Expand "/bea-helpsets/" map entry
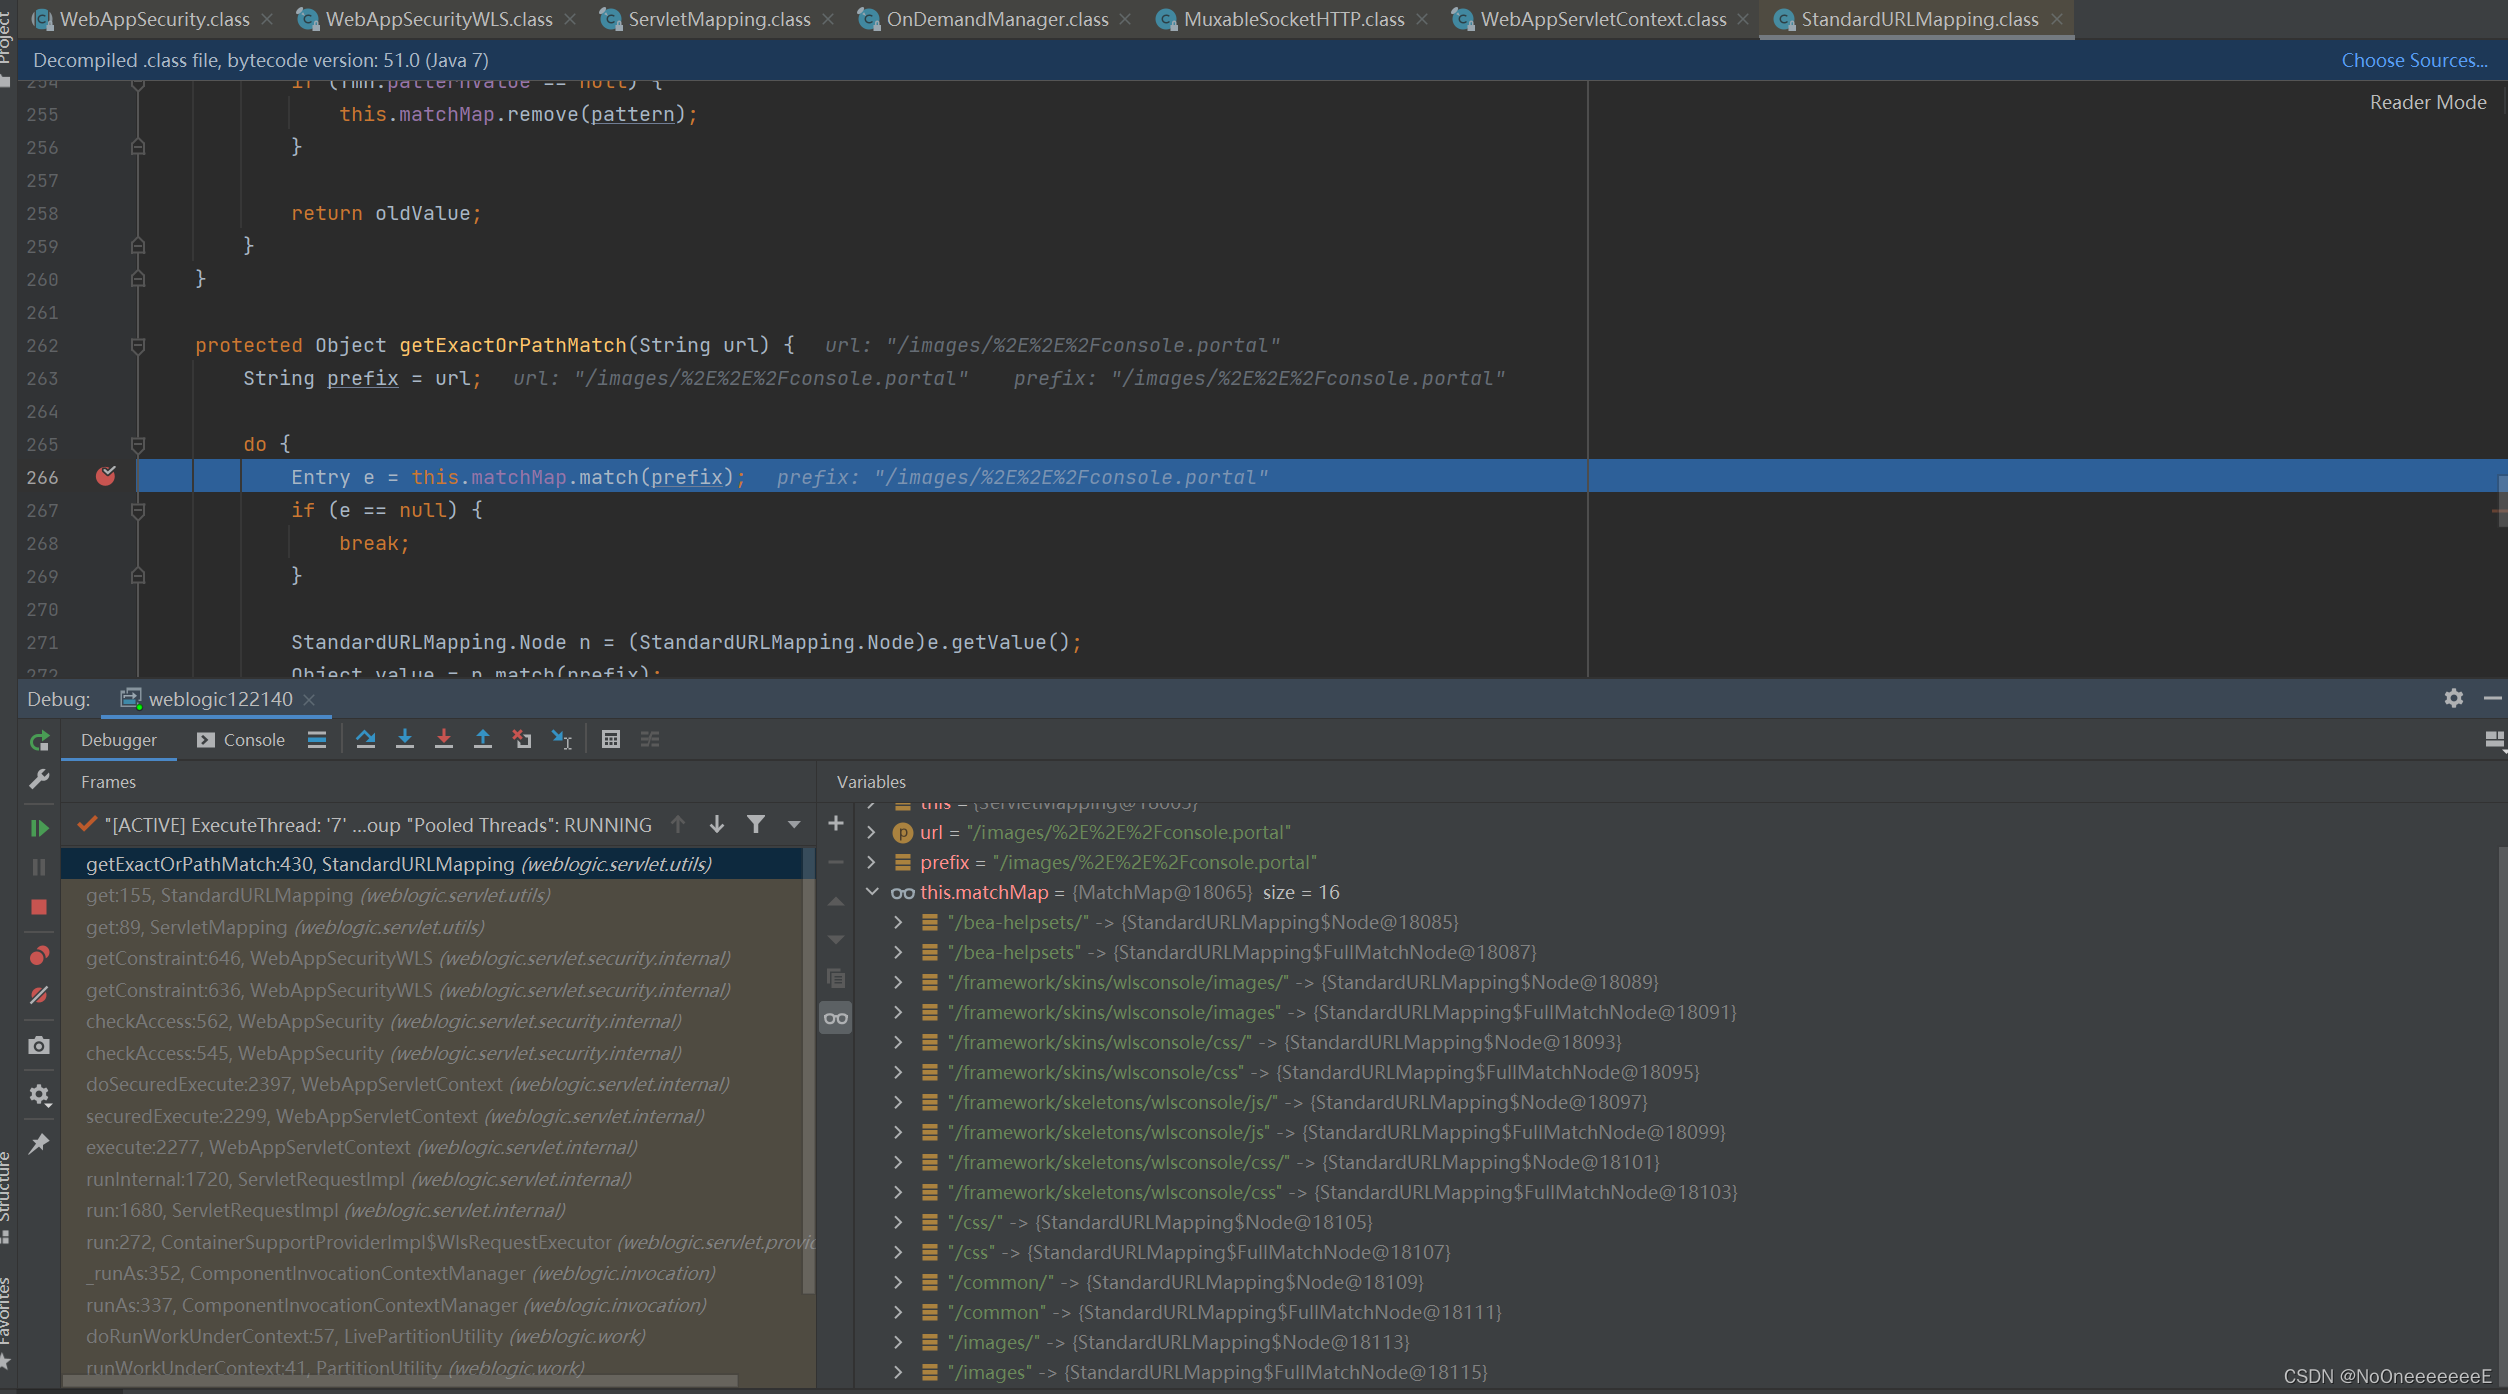The image size is (2508, 1394). click(898, 922)
